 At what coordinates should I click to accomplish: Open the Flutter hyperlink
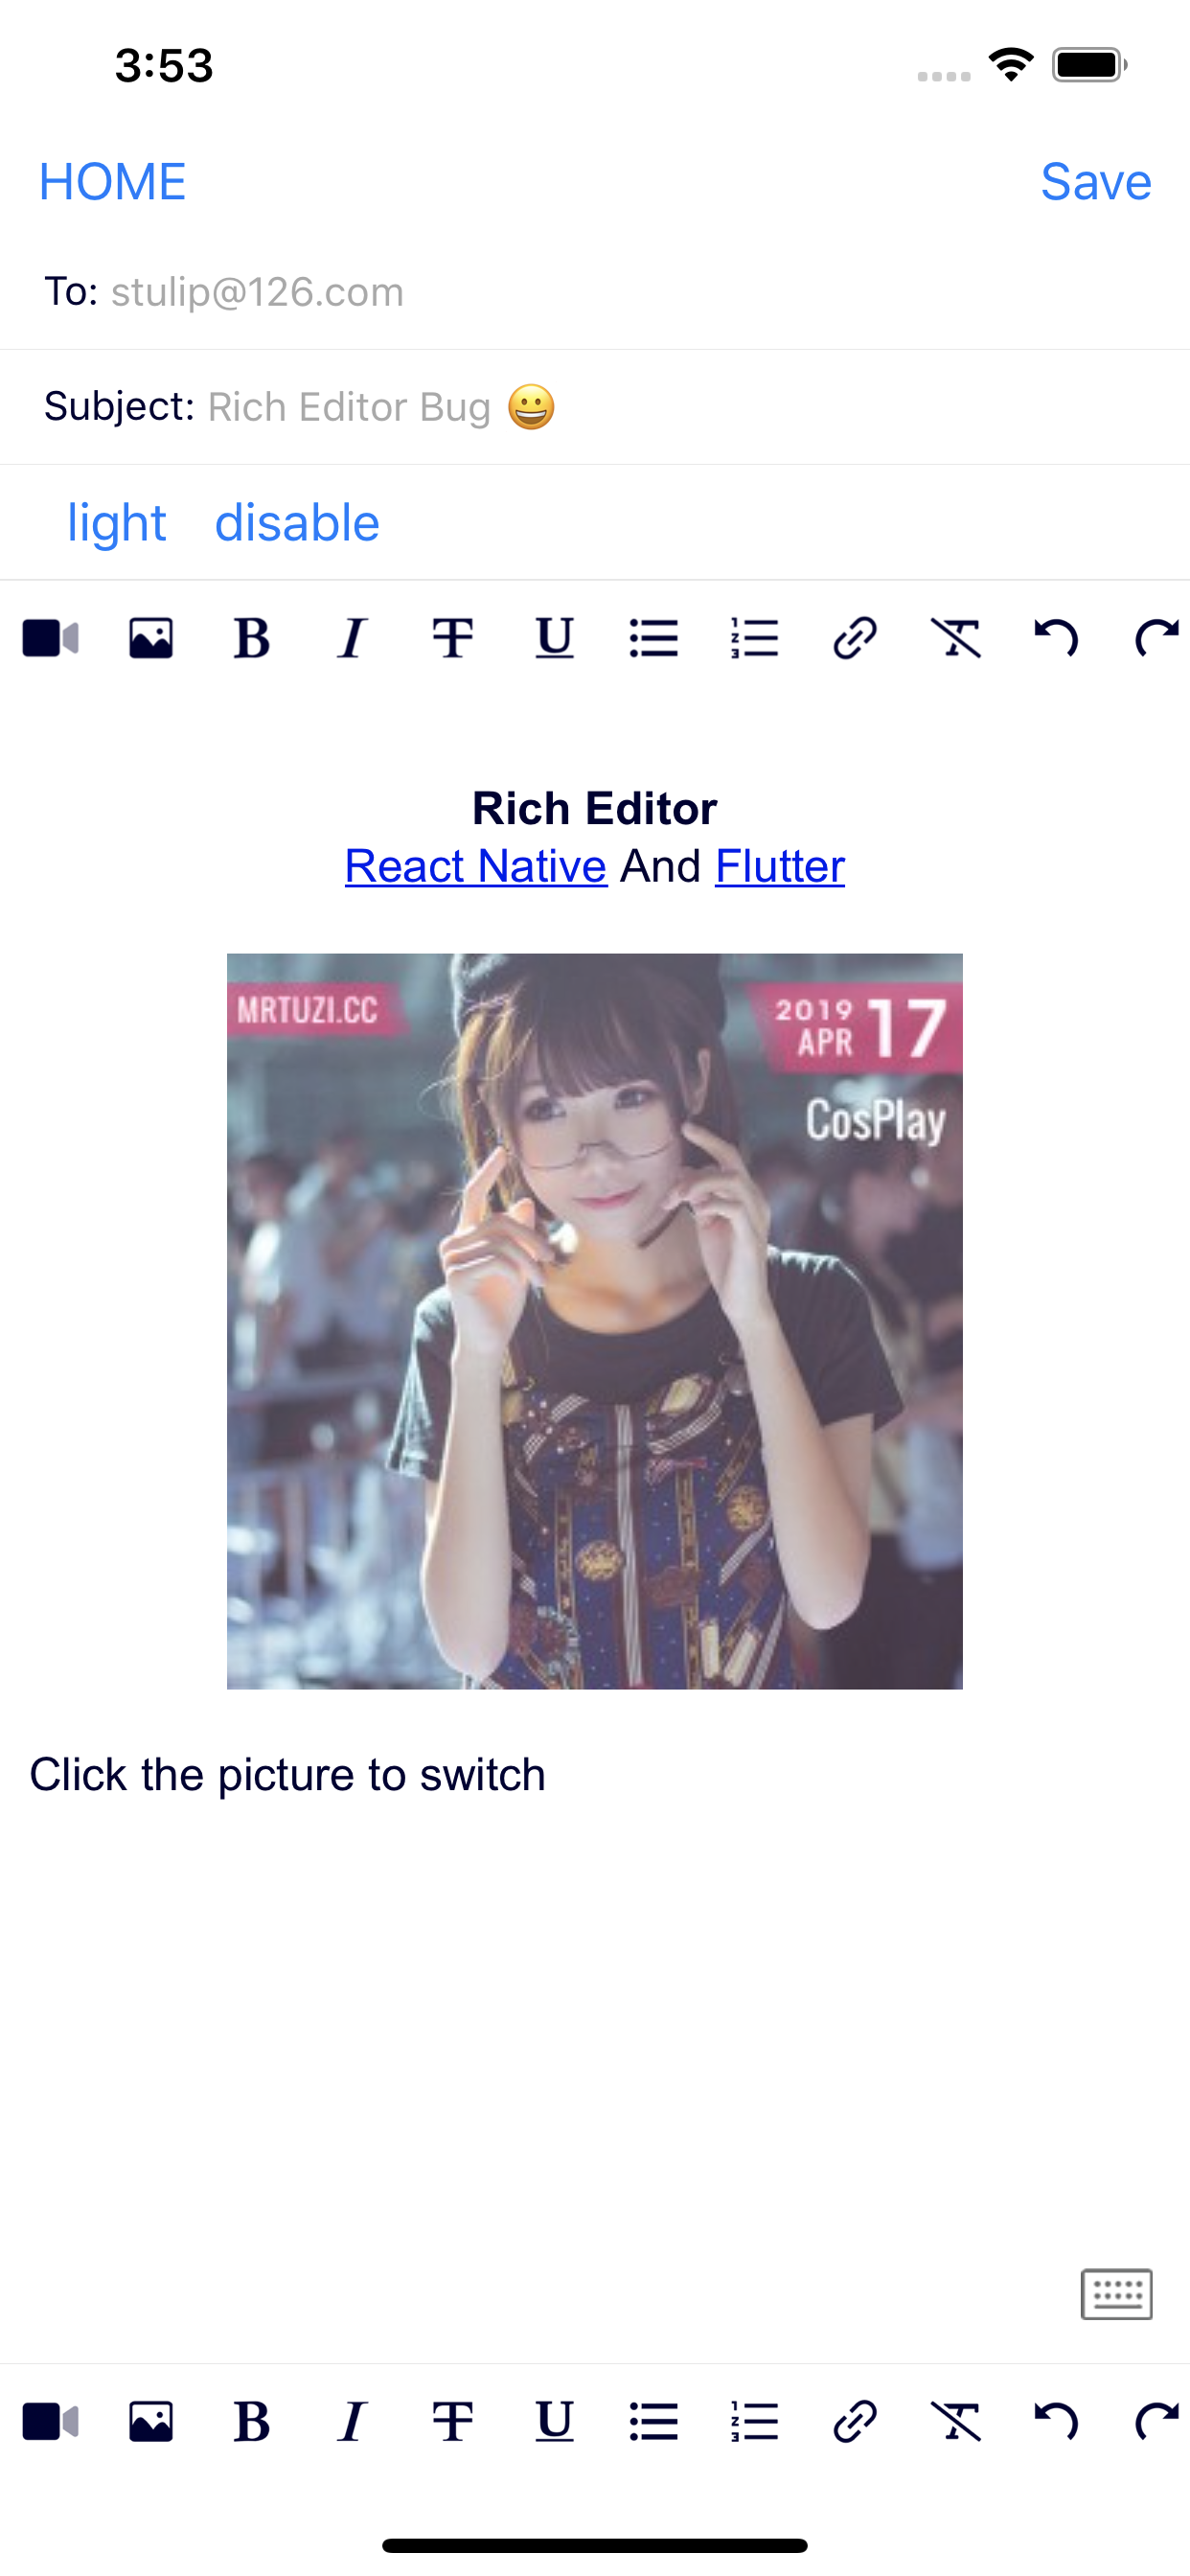tap(780, 866)
